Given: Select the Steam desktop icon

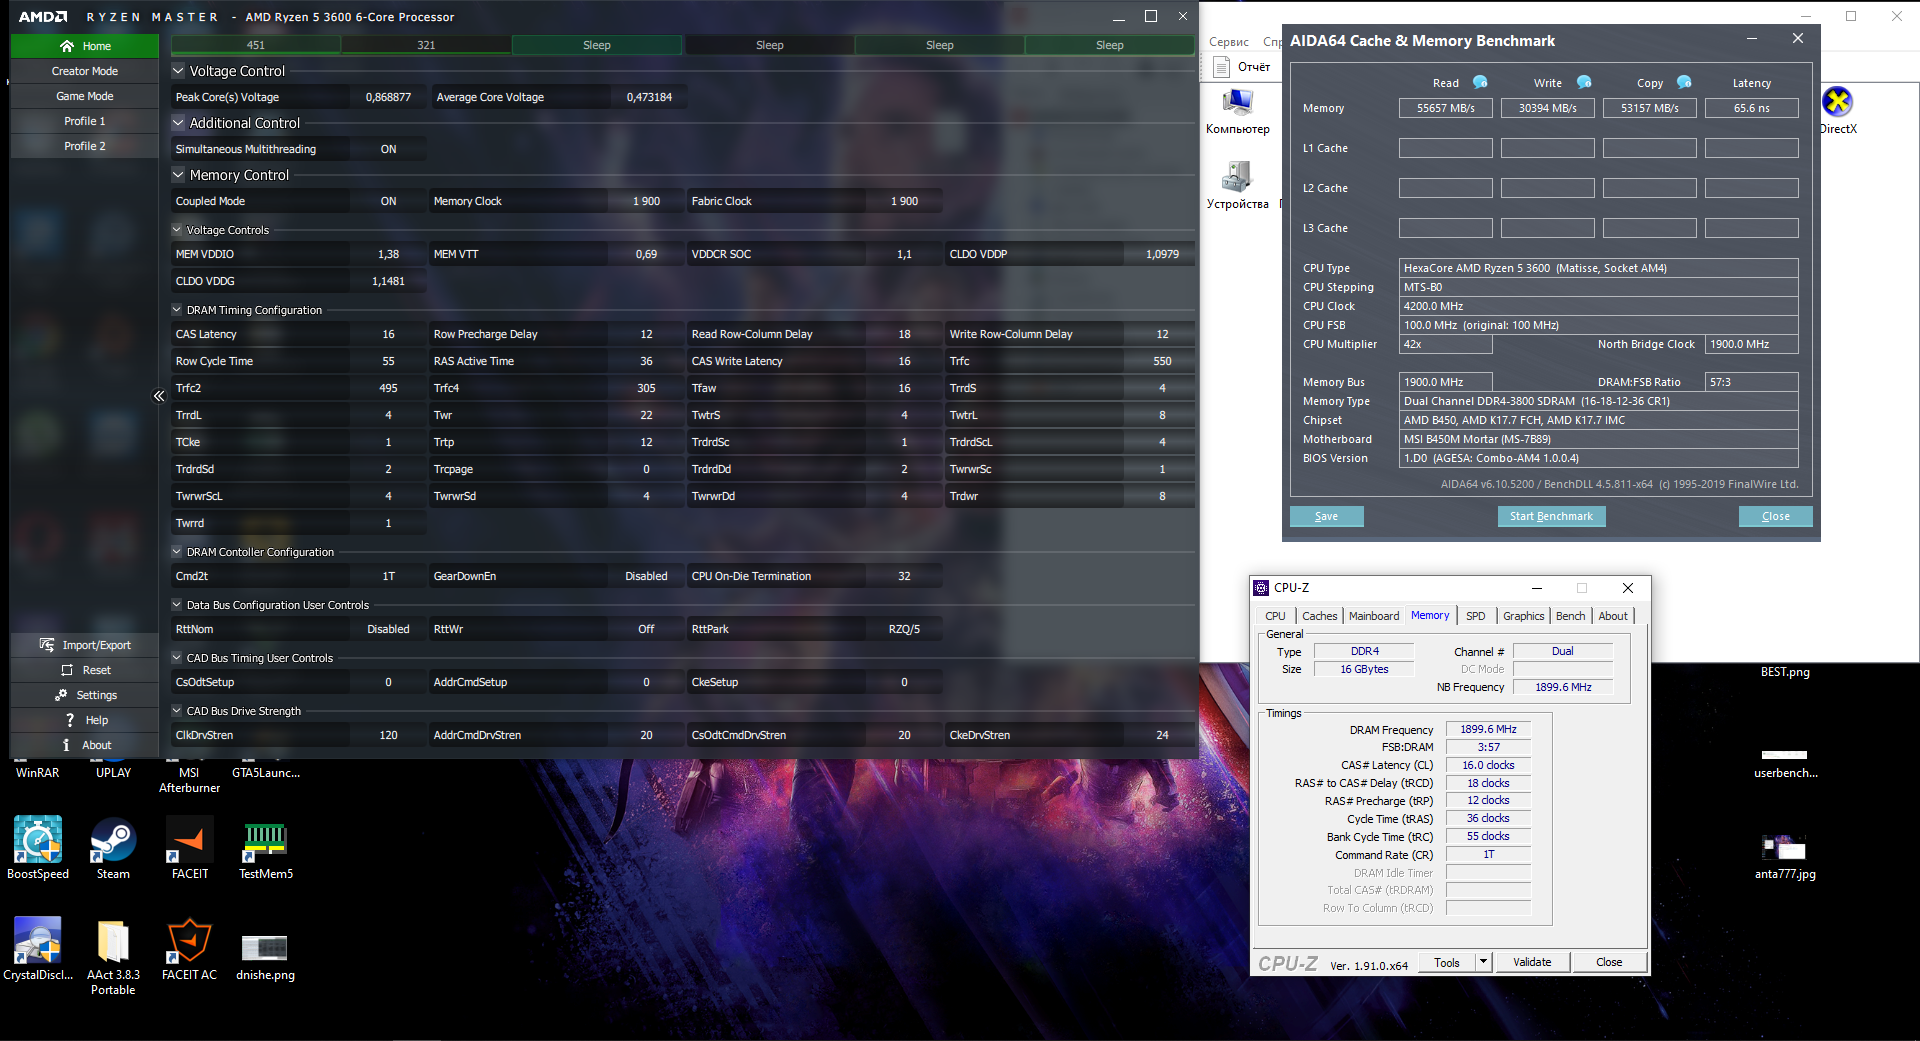Looking at the screenshot, I should pos(113,849).
